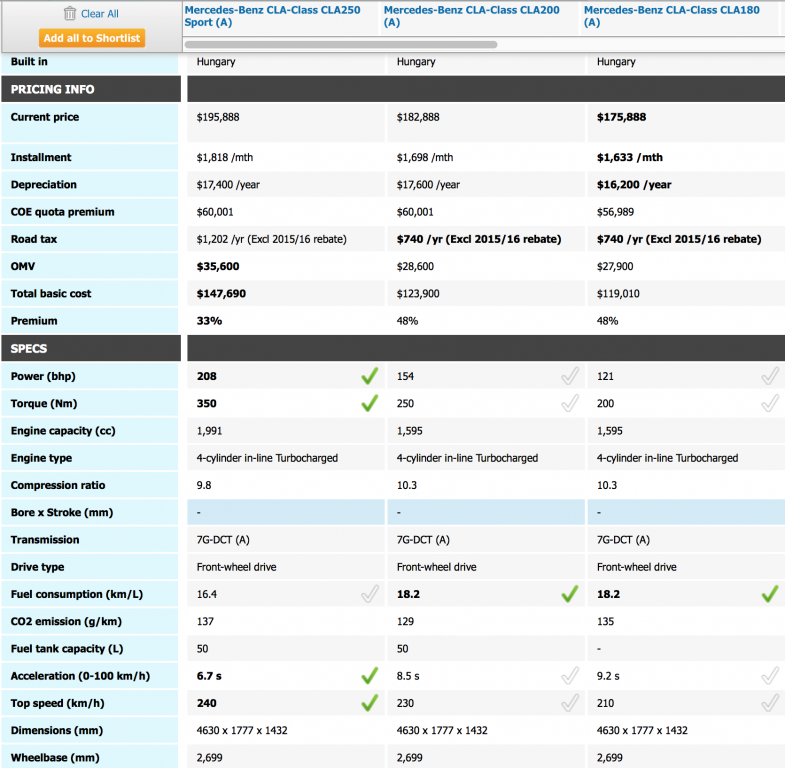
Task: Click grey checkmark for Power 154
Action: point(570,376)
